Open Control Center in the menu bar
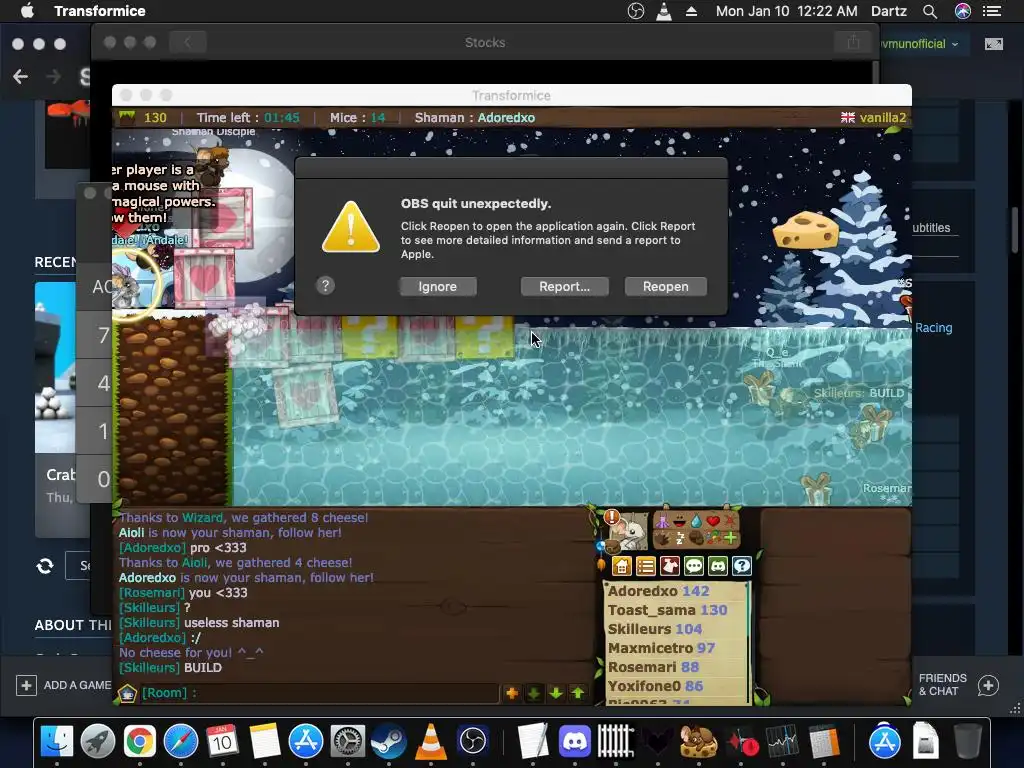 992,11
